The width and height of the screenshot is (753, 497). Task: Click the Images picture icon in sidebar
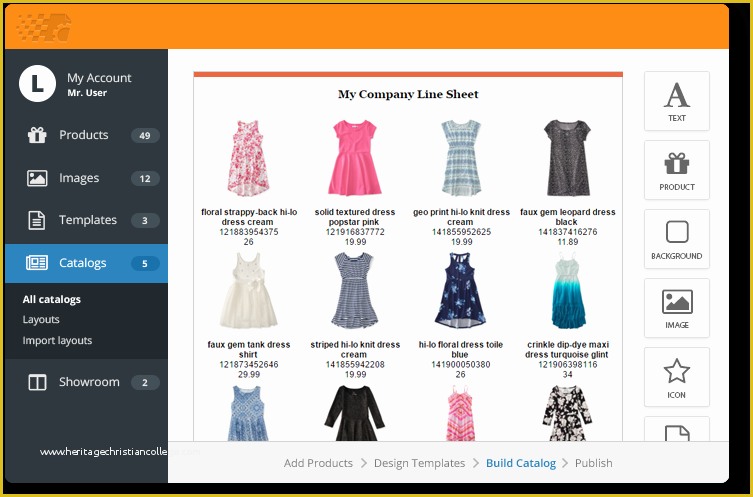[x=37, y=178]
